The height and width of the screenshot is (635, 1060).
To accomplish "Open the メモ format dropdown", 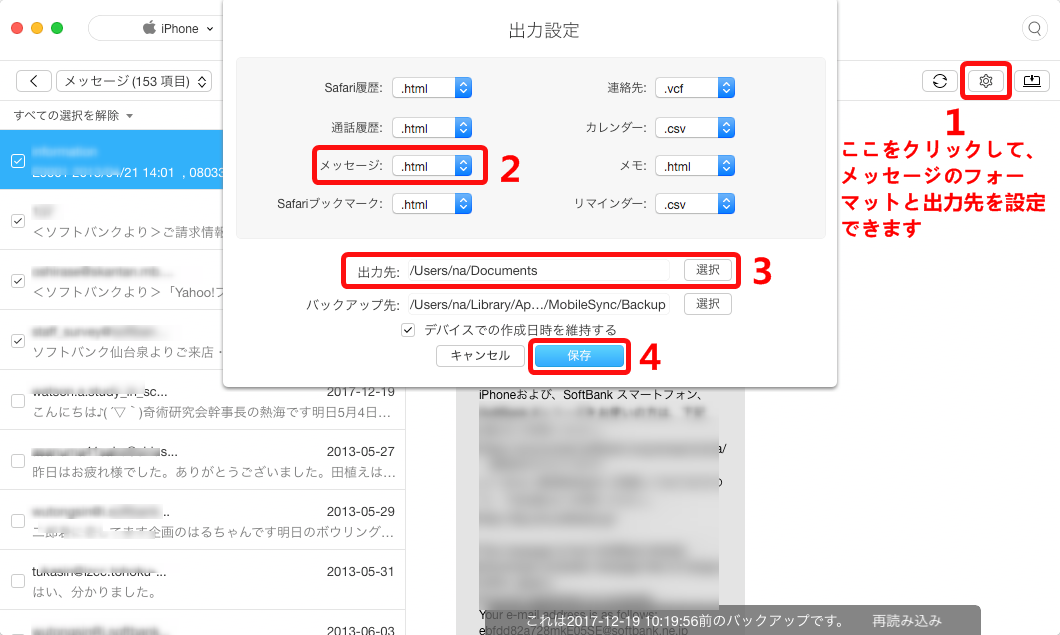I will click(695, 166).
